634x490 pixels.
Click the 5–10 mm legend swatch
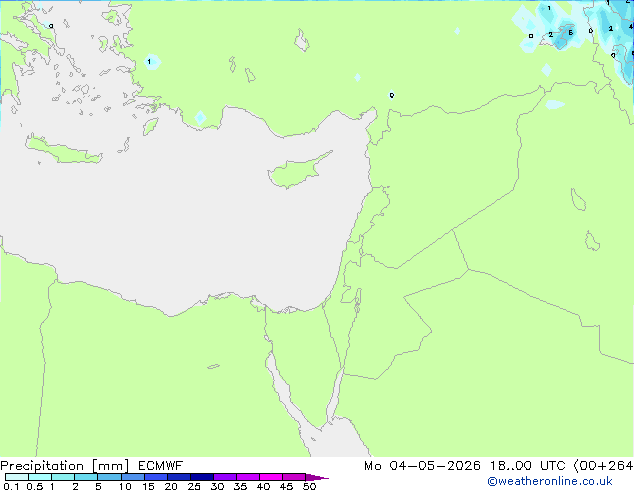[x=109, y=477]
